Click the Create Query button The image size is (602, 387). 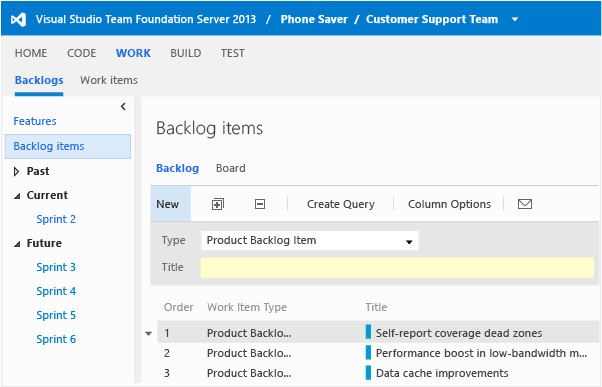pyautogui.click(x=341, y=204)
